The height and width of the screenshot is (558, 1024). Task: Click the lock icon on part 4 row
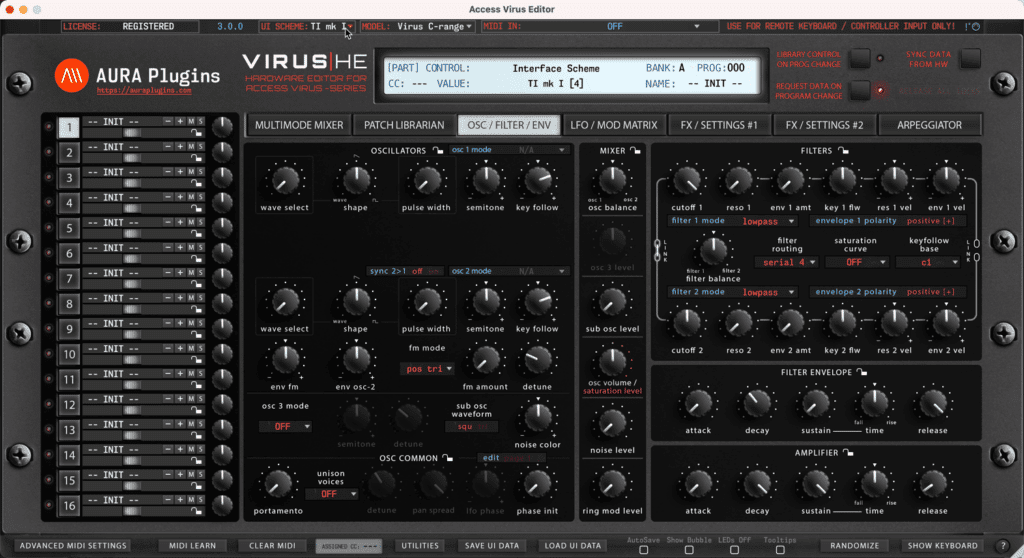click(196, 208)
